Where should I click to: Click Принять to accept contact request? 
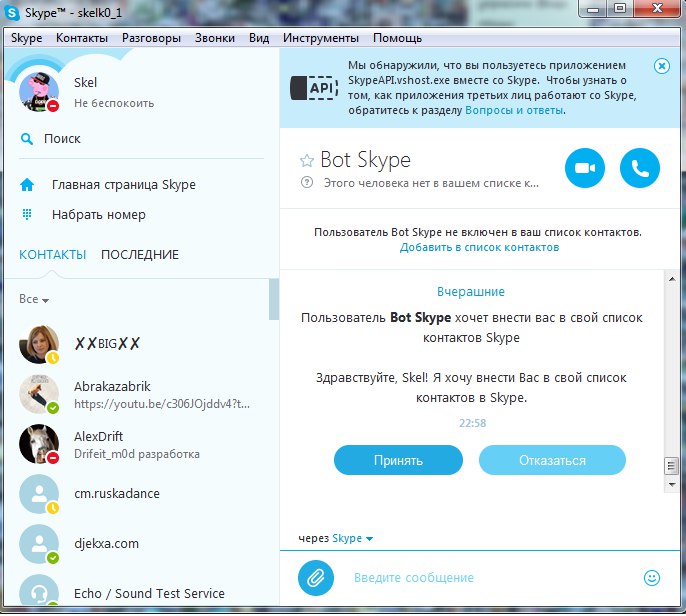398,460
